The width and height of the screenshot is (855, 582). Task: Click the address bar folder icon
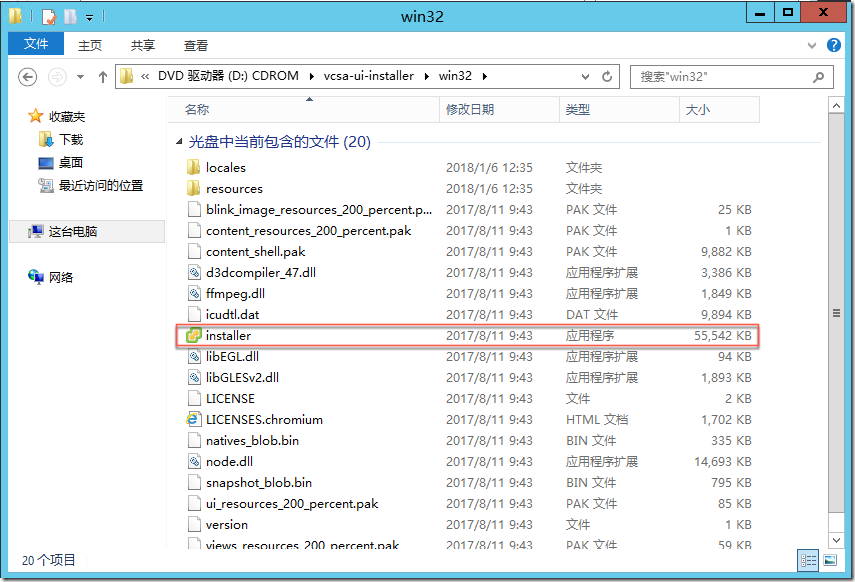click(127, 76)
